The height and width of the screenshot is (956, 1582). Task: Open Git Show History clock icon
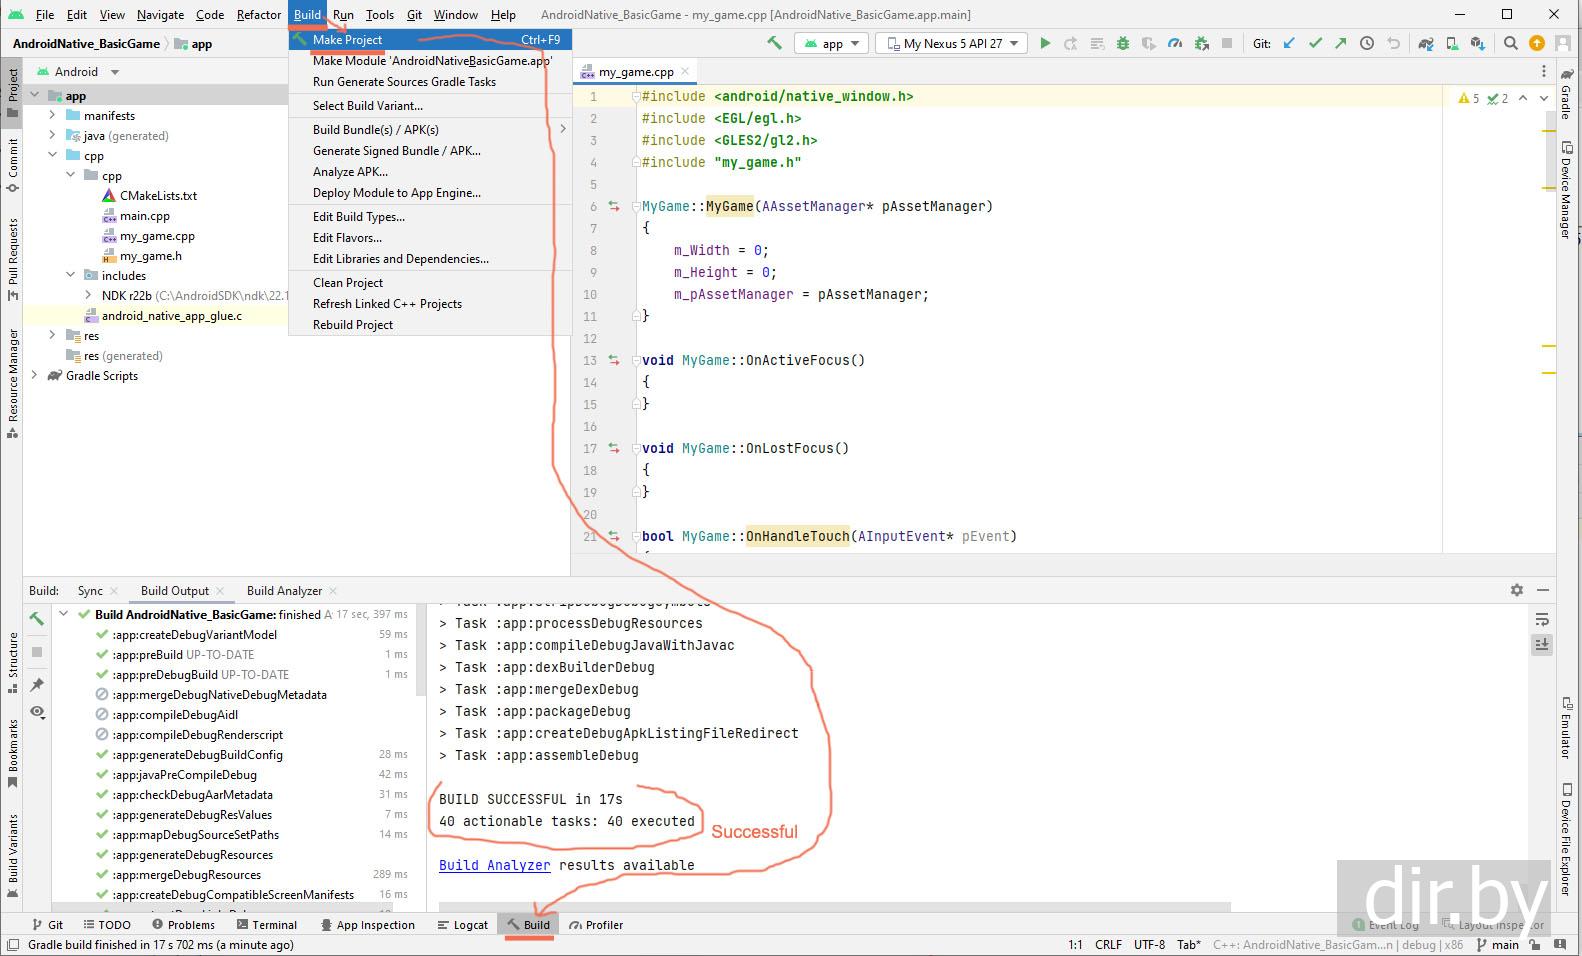click(1366, 43)
